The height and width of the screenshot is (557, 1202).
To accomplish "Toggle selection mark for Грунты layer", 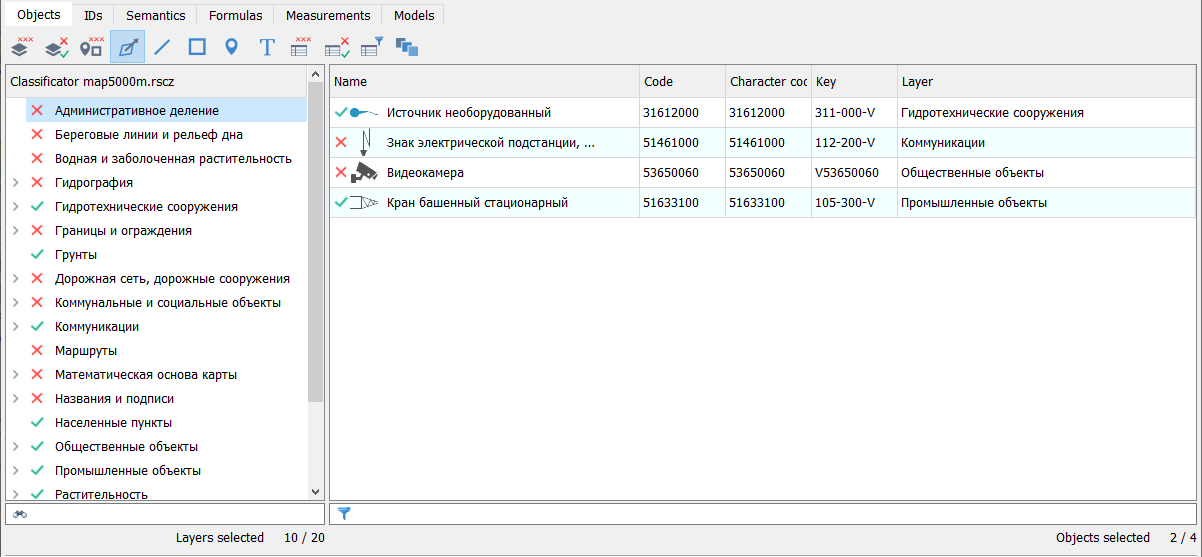I will (x=37, y=255).
